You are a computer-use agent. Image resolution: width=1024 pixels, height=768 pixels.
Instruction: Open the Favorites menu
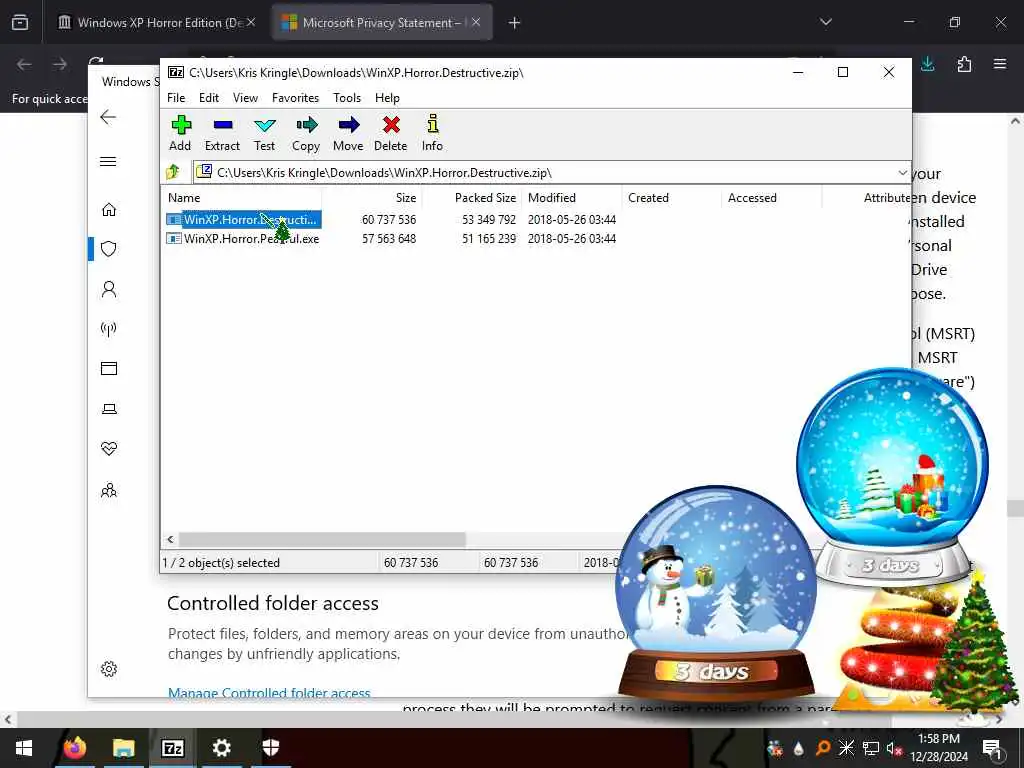tap(295, 98)
